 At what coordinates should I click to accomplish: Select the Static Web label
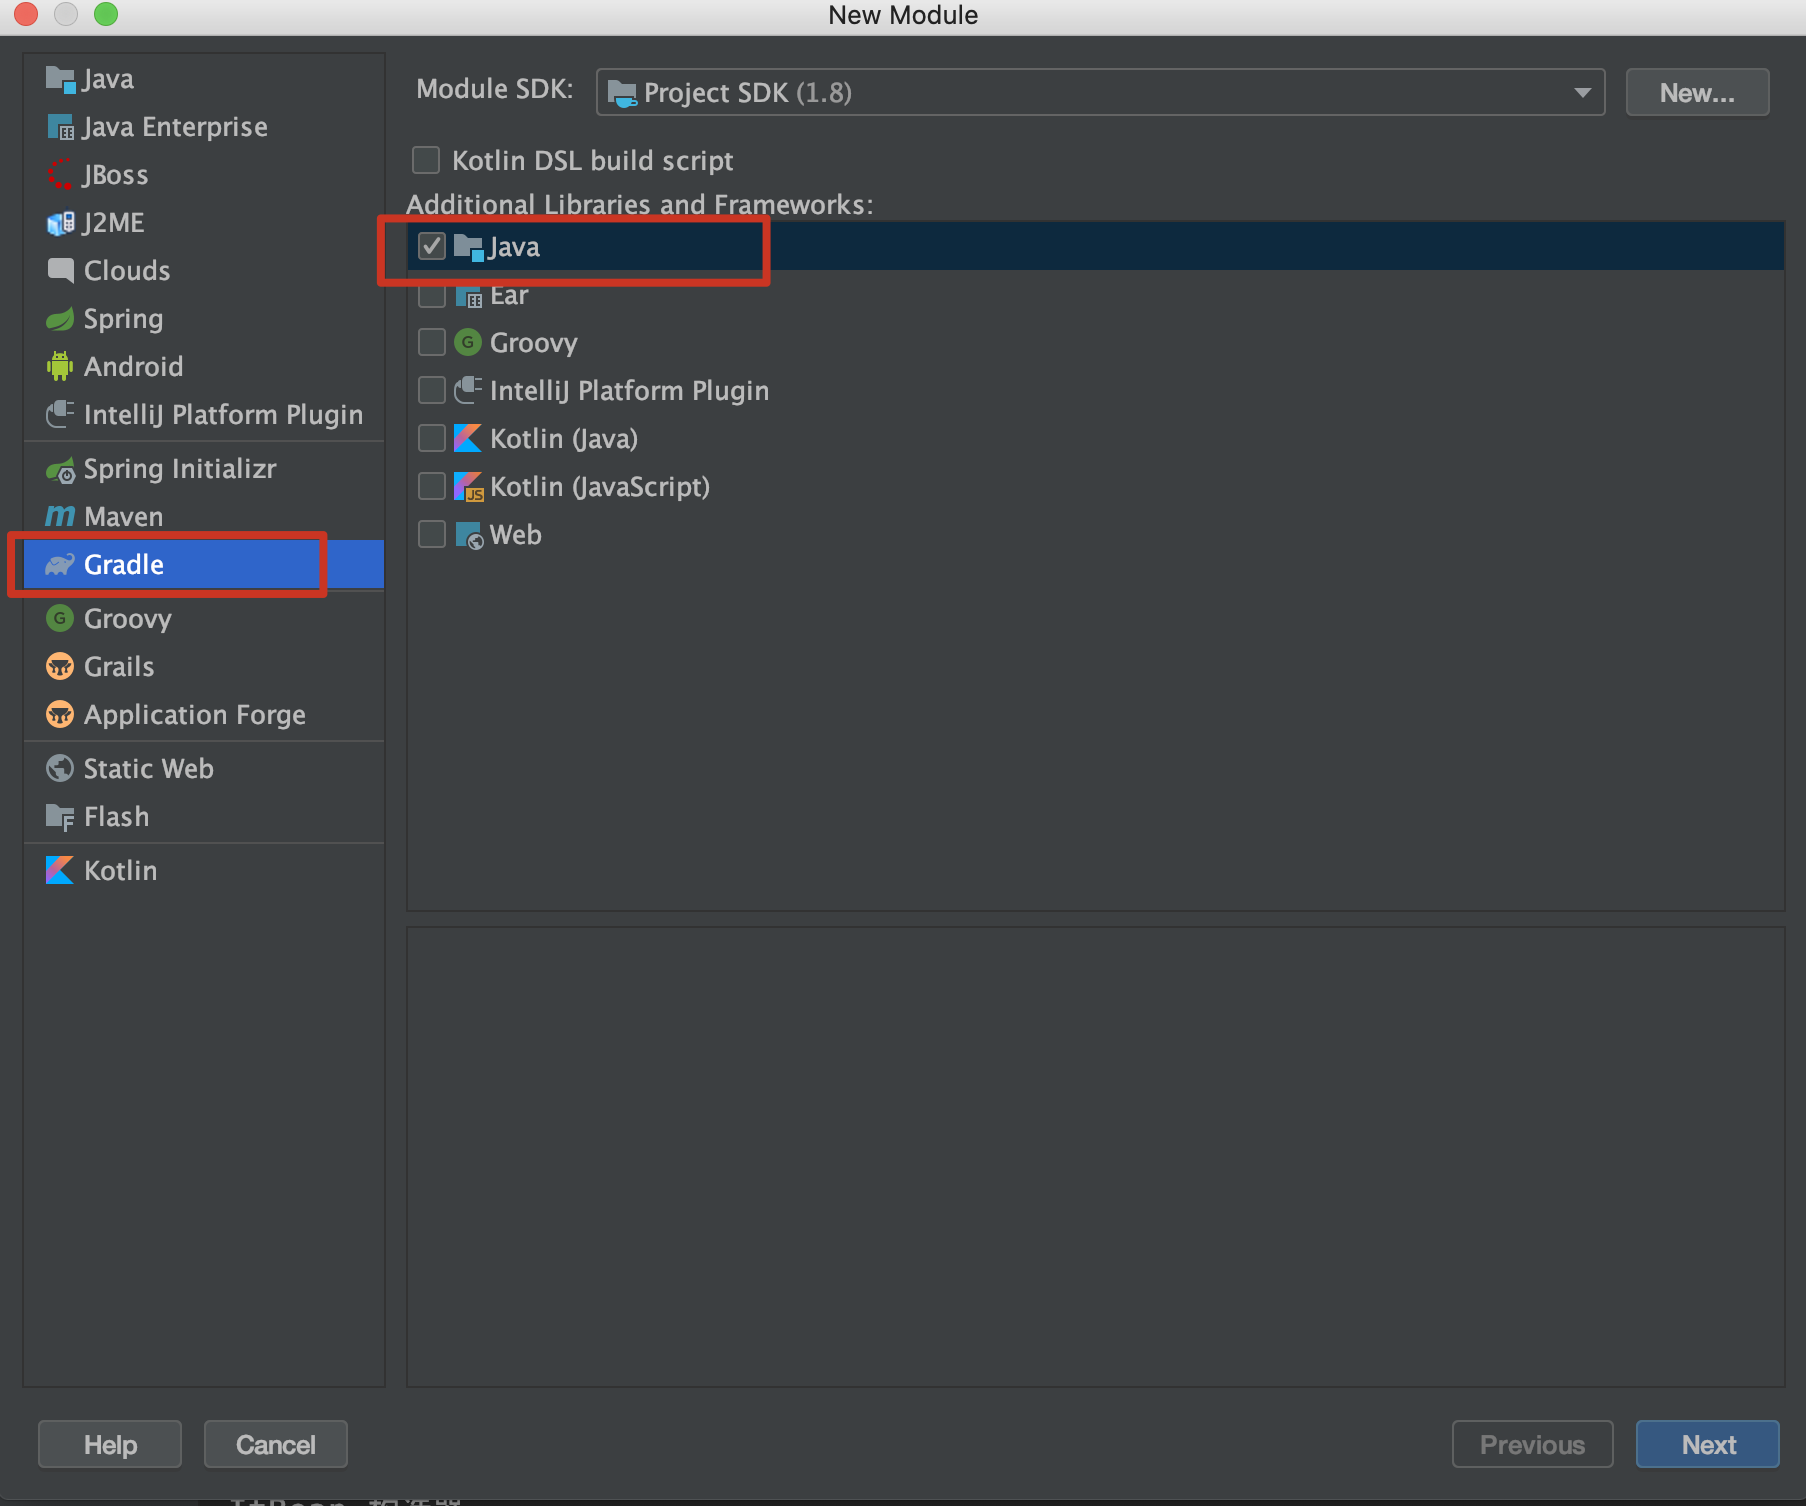[149, 768]
